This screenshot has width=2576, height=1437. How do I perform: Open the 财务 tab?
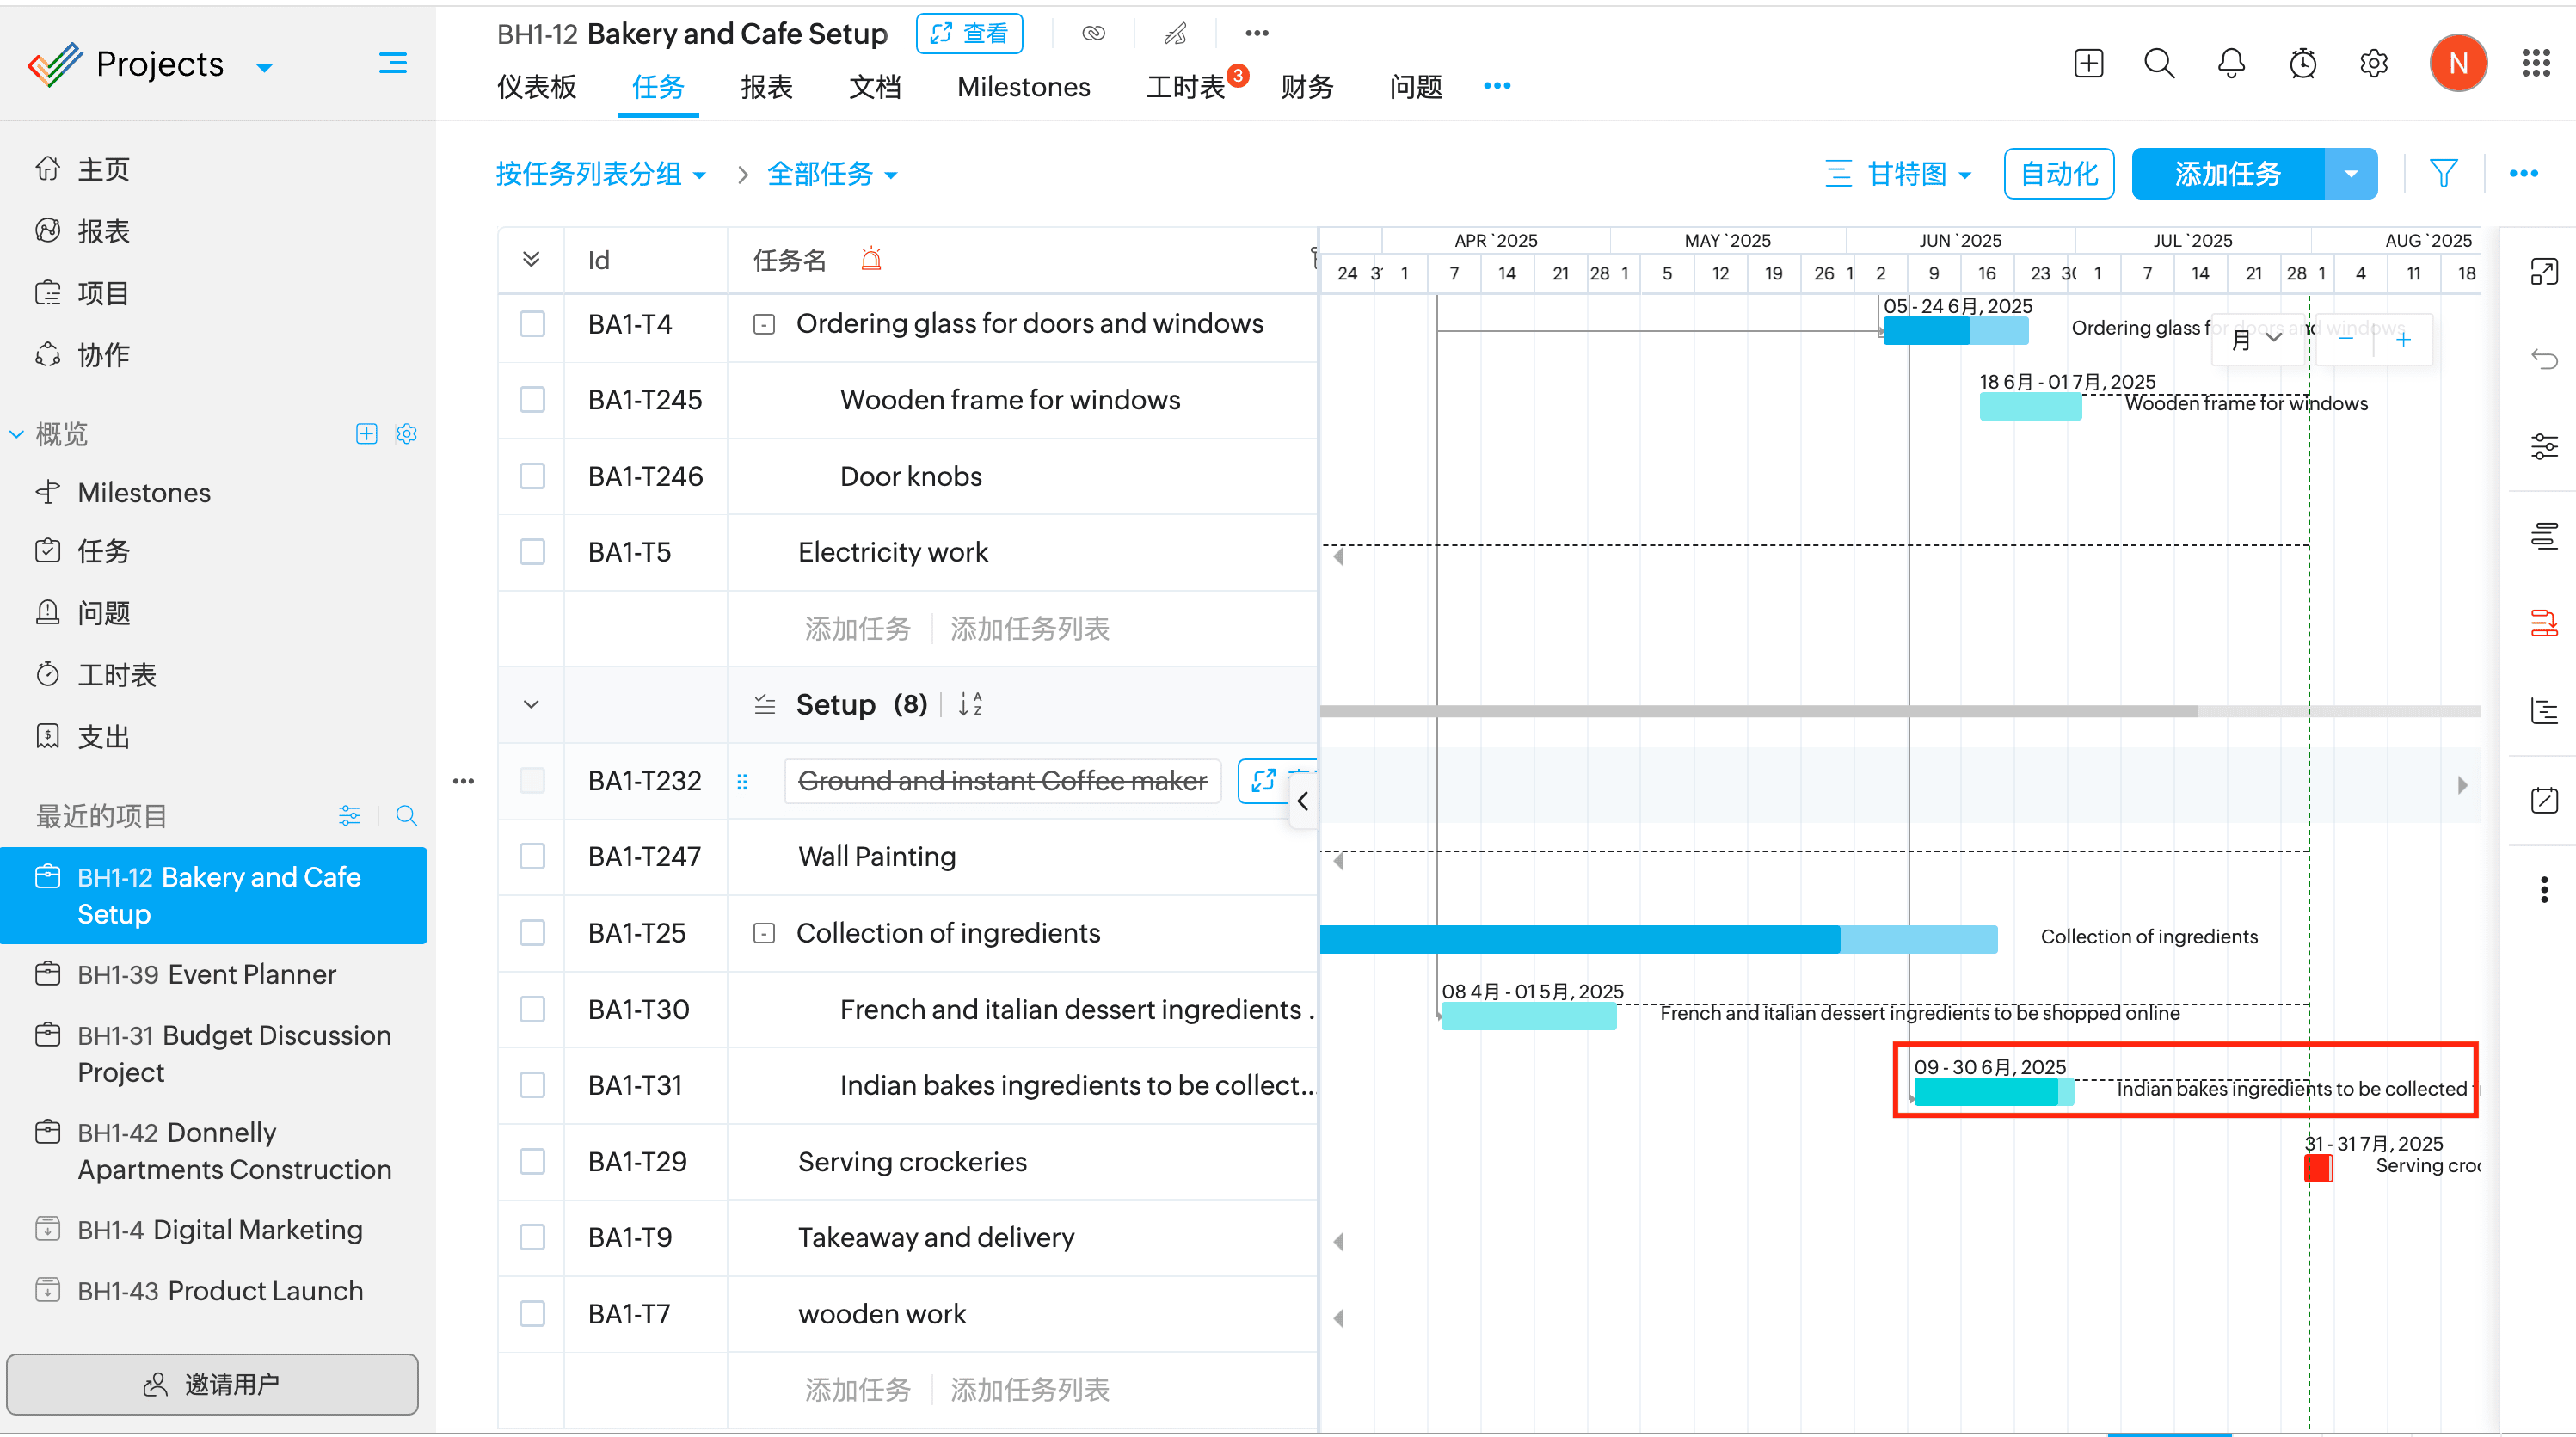[1306, 87]
